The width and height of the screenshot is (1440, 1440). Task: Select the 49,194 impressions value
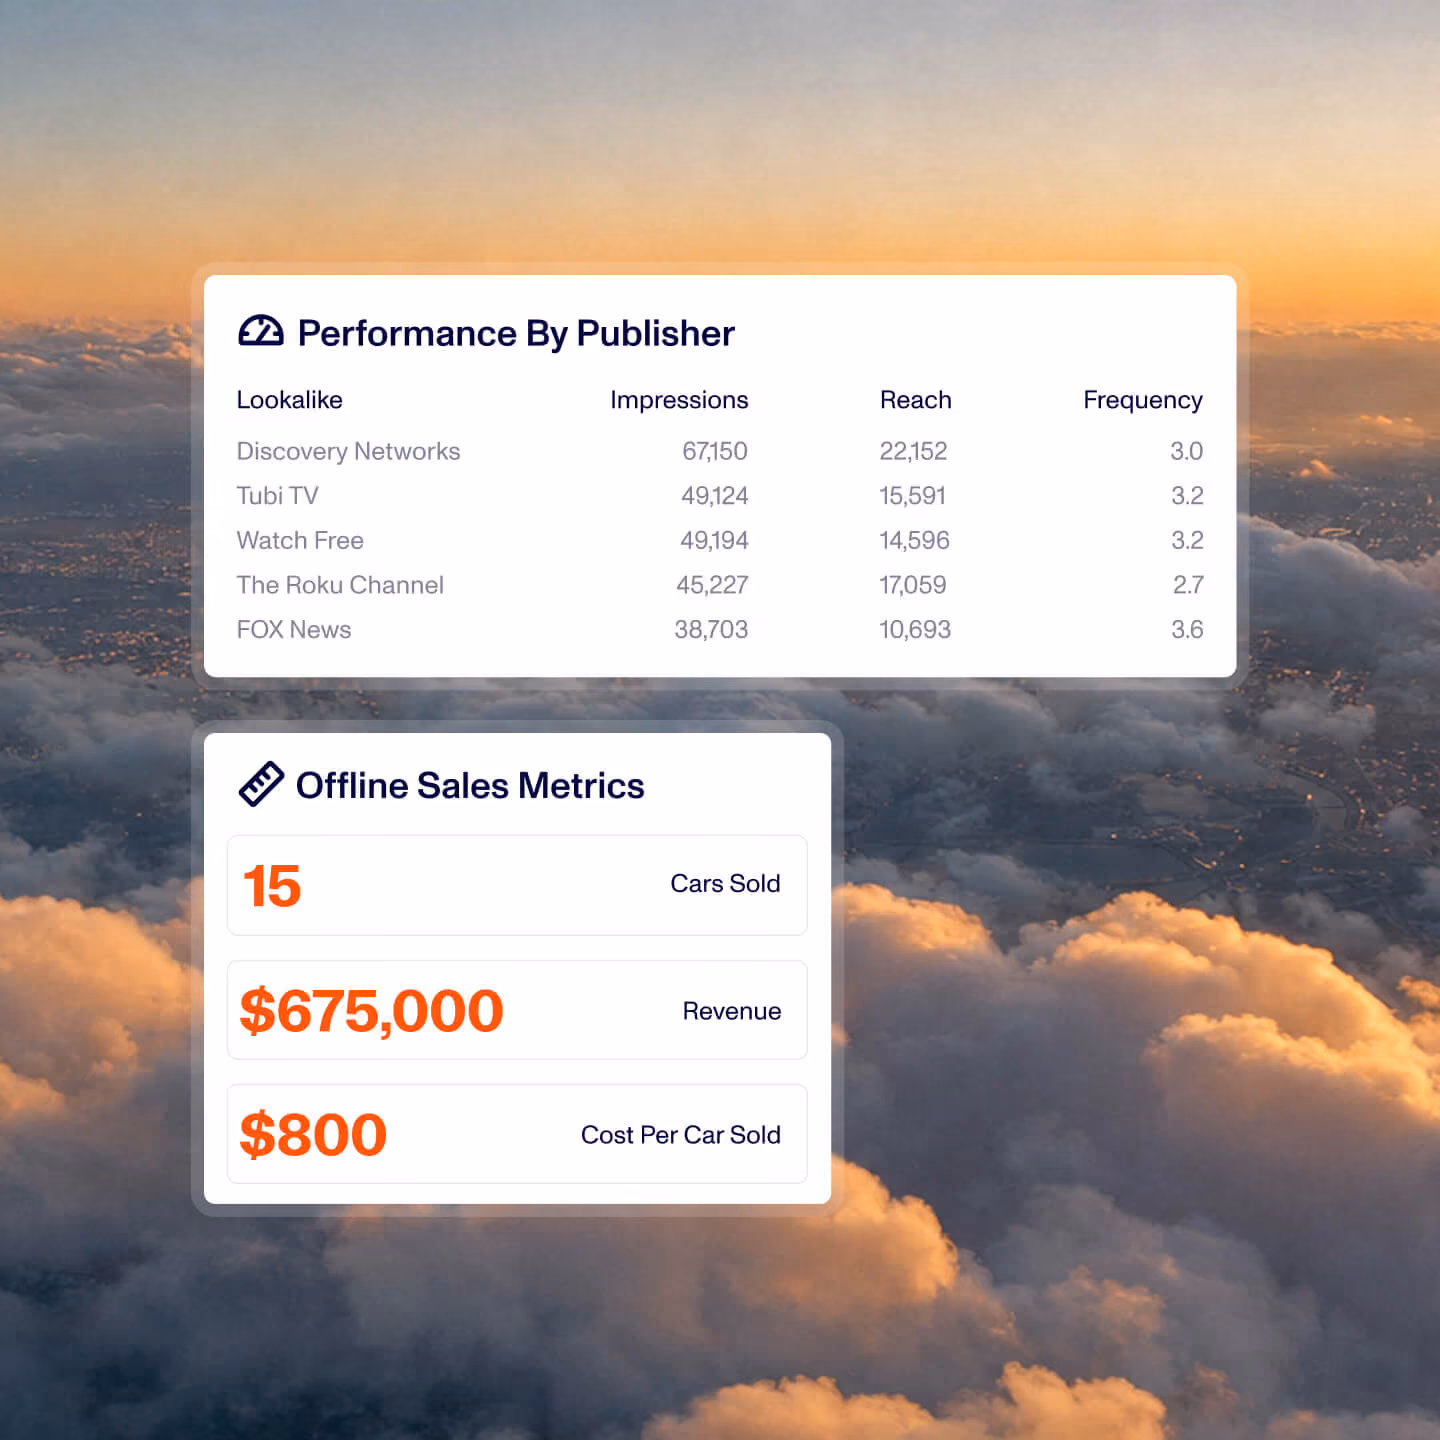coord(714,541)
